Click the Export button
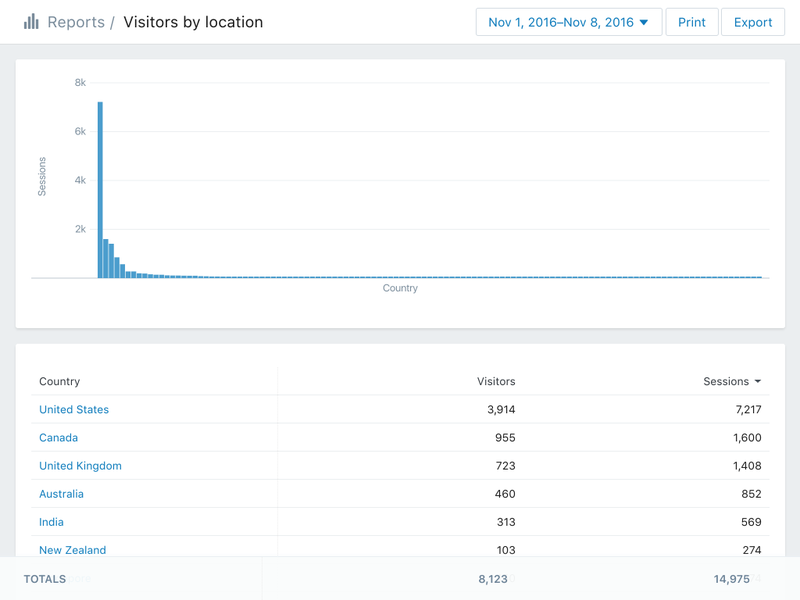The width and height of the screenshot is (800, 600). pyautogui.click(x=753, y=22)
